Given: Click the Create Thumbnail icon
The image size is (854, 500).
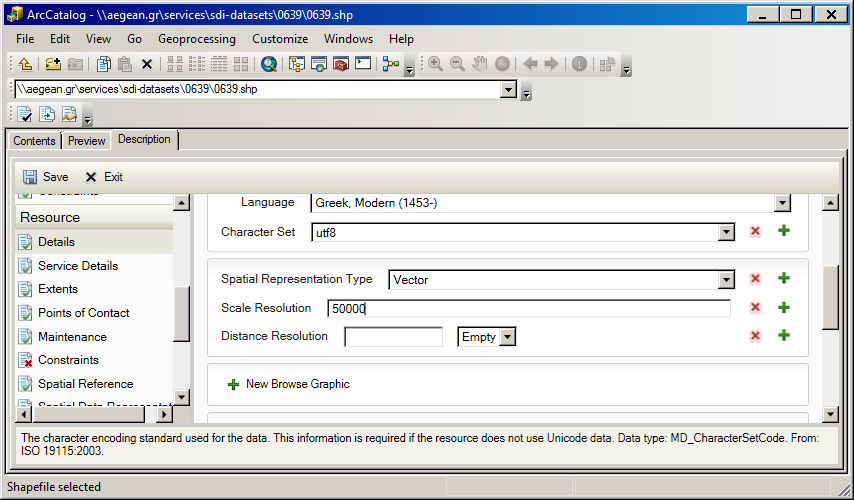Looking at the screenshot, I should [x=607, y=64].
